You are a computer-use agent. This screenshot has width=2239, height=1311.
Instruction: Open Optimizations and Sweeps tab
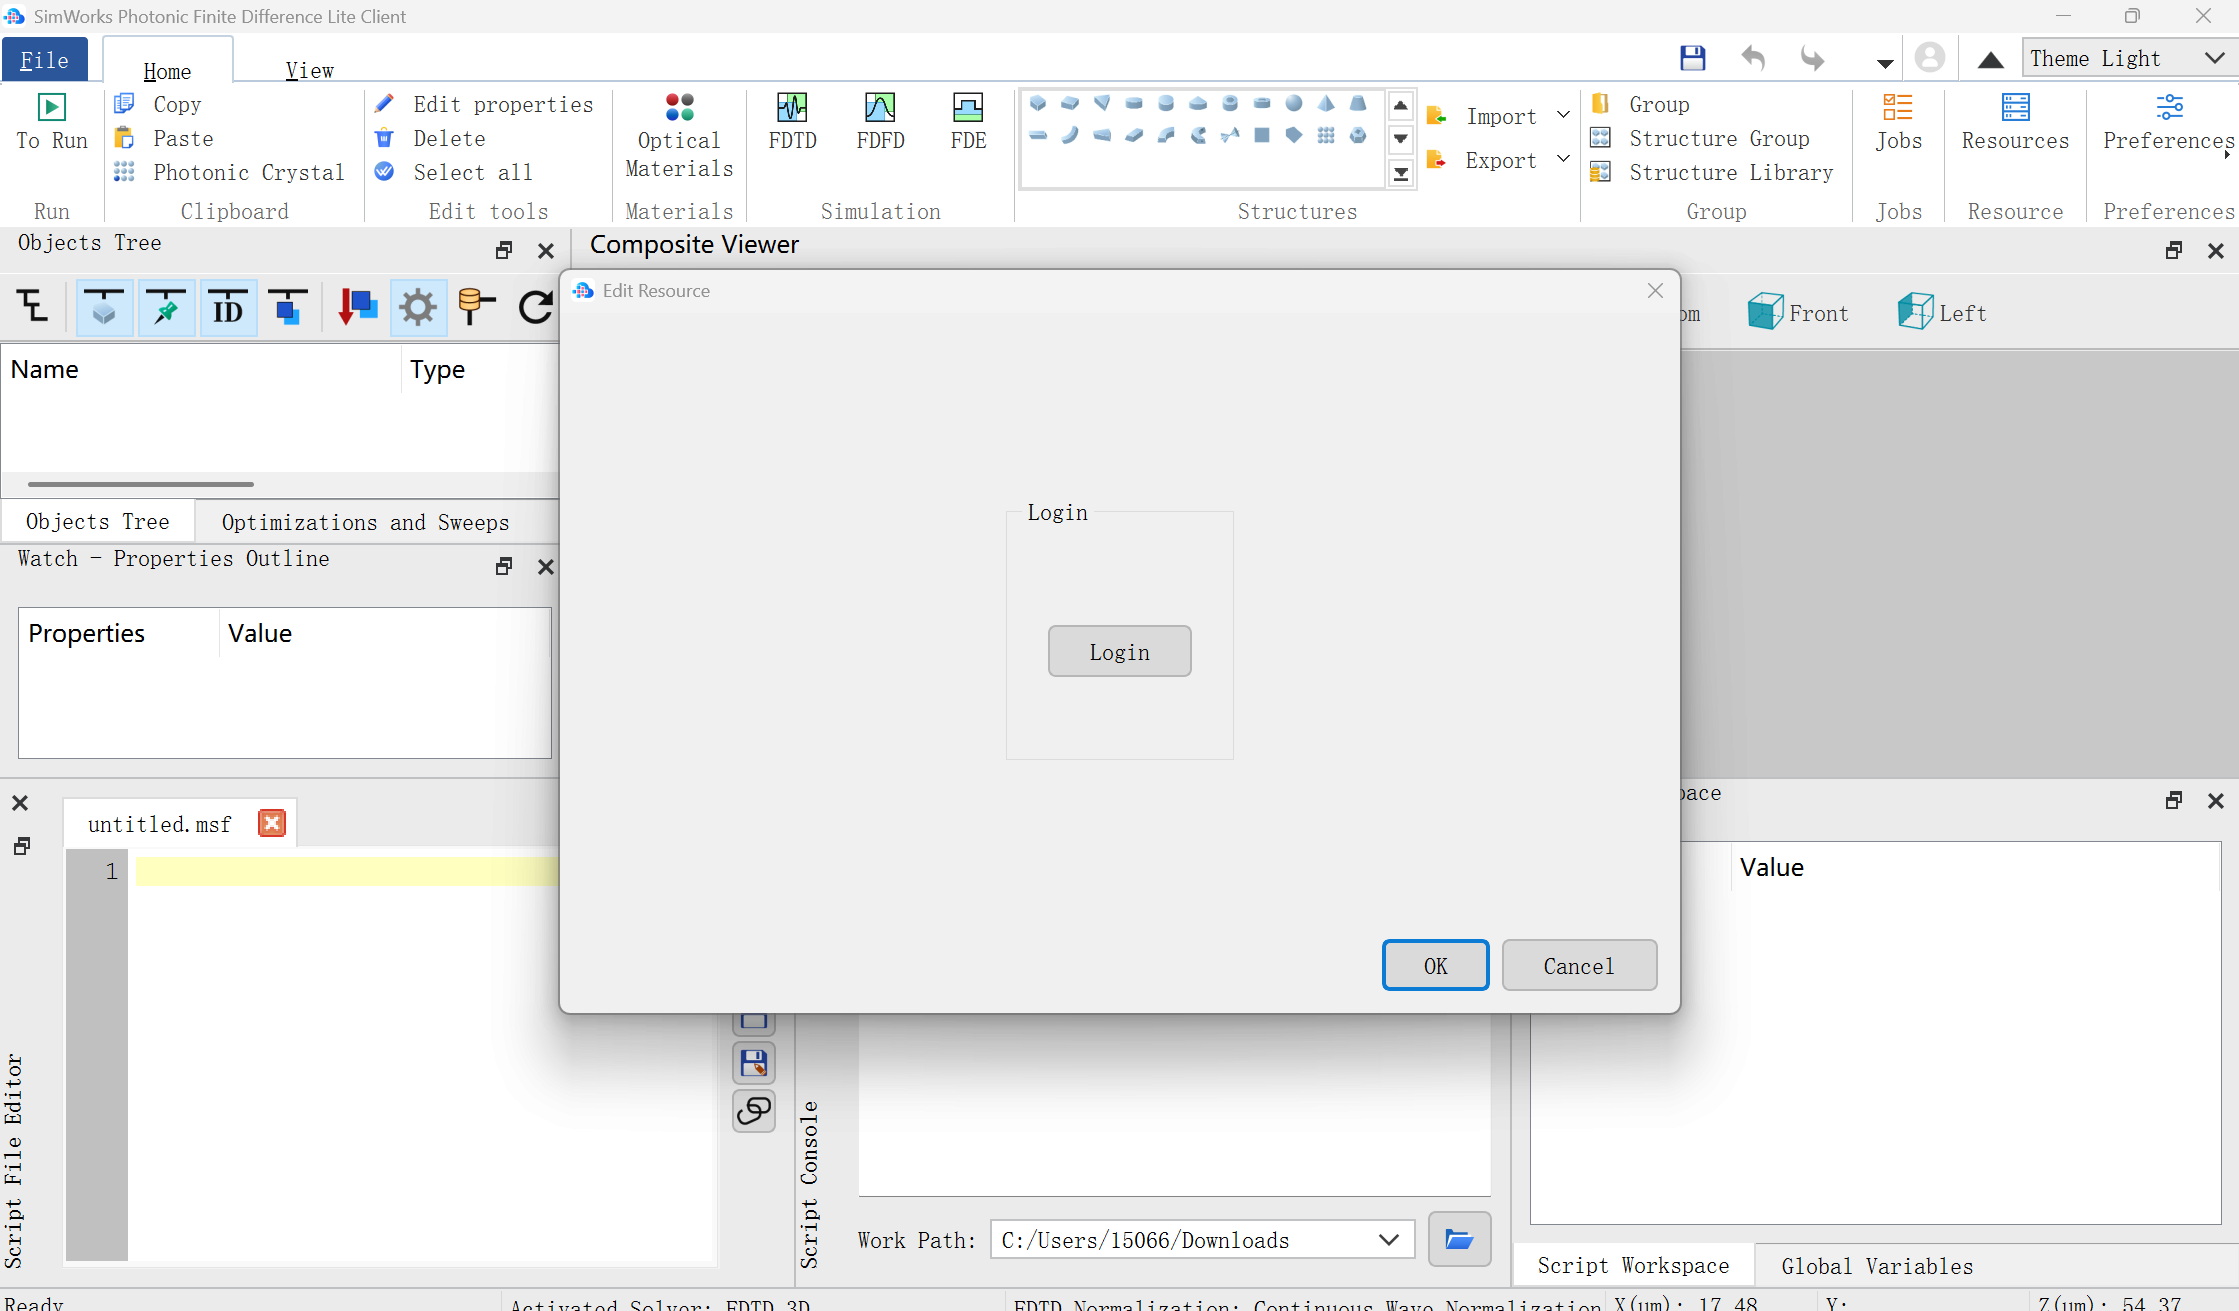pos(365,522)
